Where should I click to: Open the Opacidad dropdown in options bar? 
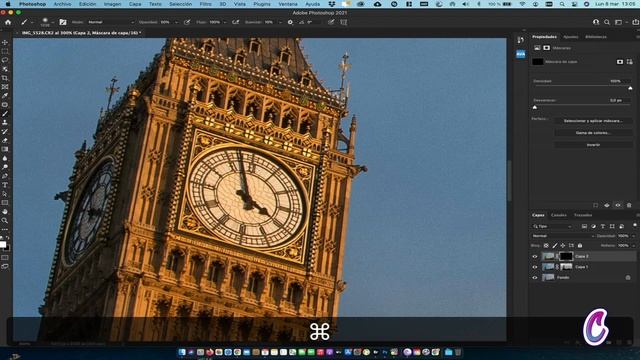176,22
